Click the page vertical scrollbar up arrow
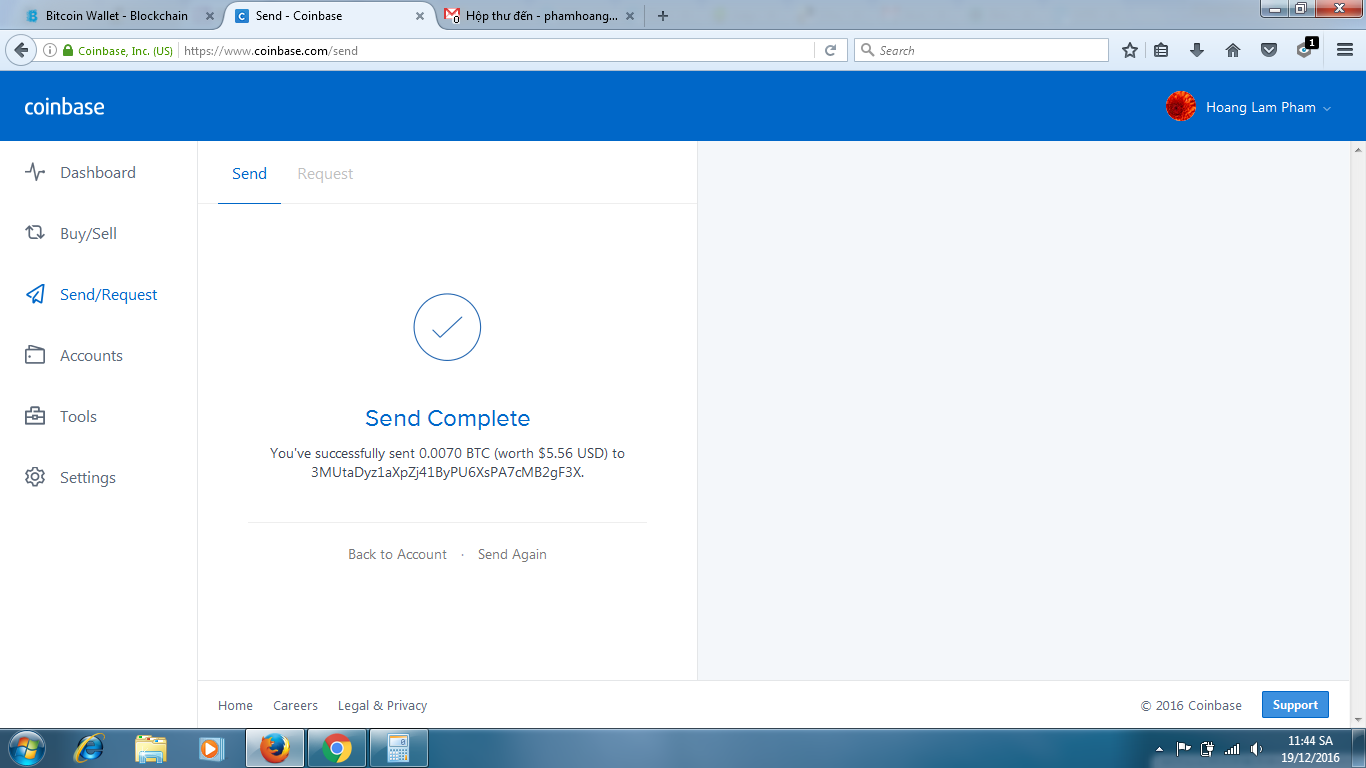 (x=1358, y=150)
